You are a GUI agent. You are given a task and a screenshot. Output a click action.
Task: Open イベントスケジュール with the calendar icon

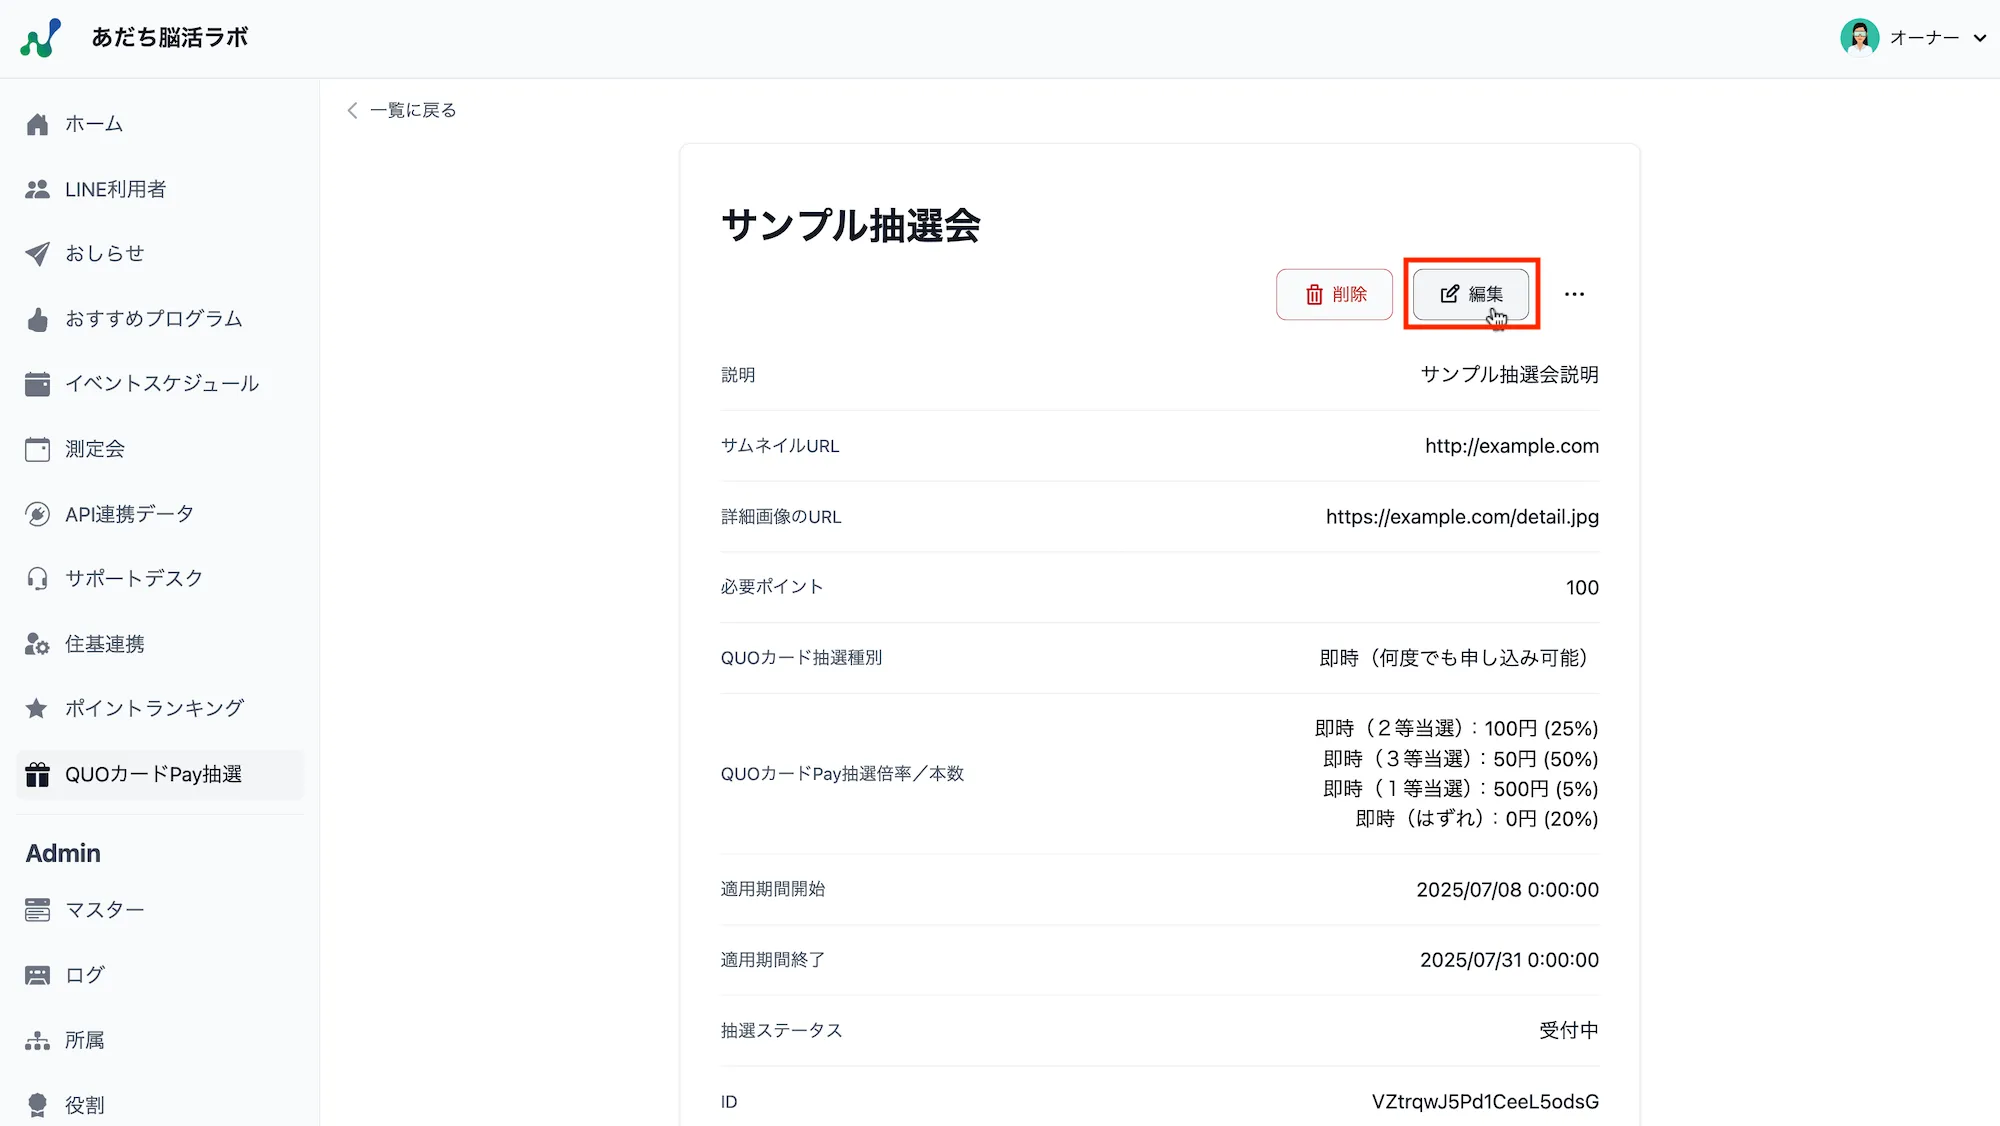pos(37,383)
